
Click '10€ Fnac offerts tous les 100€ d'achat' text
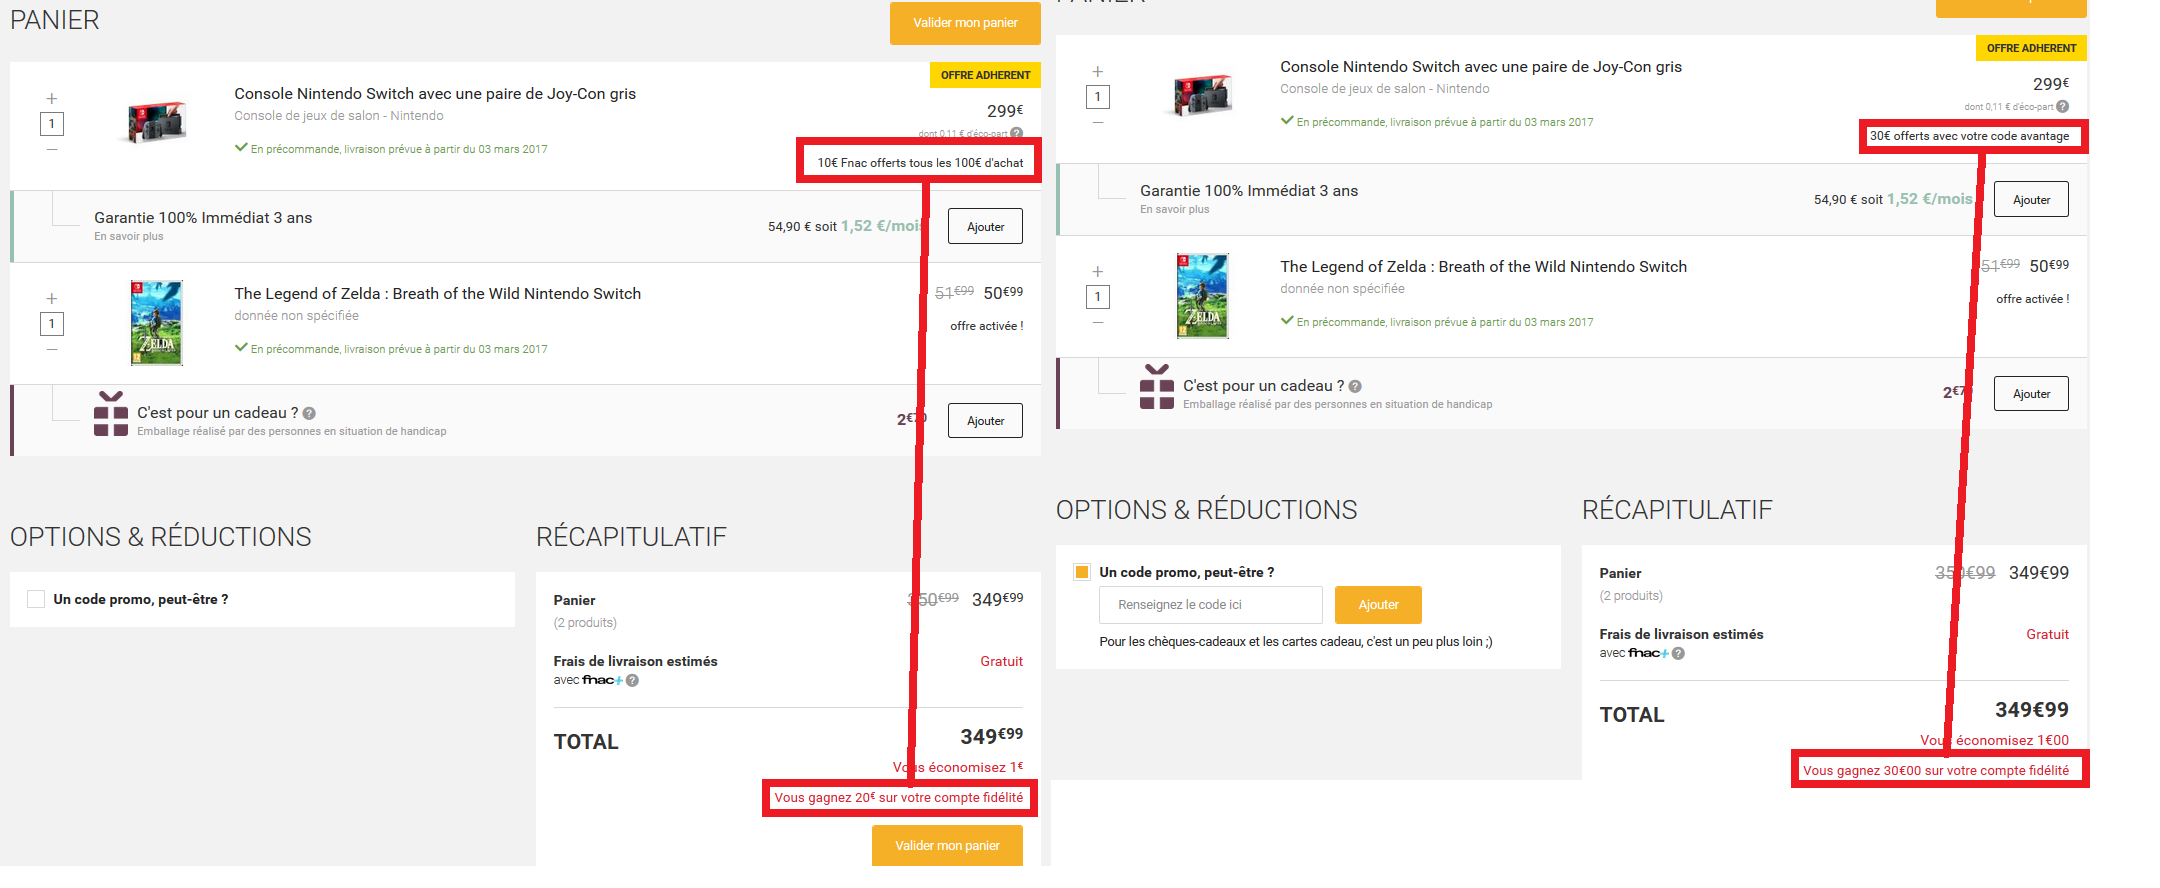(920, 163)
